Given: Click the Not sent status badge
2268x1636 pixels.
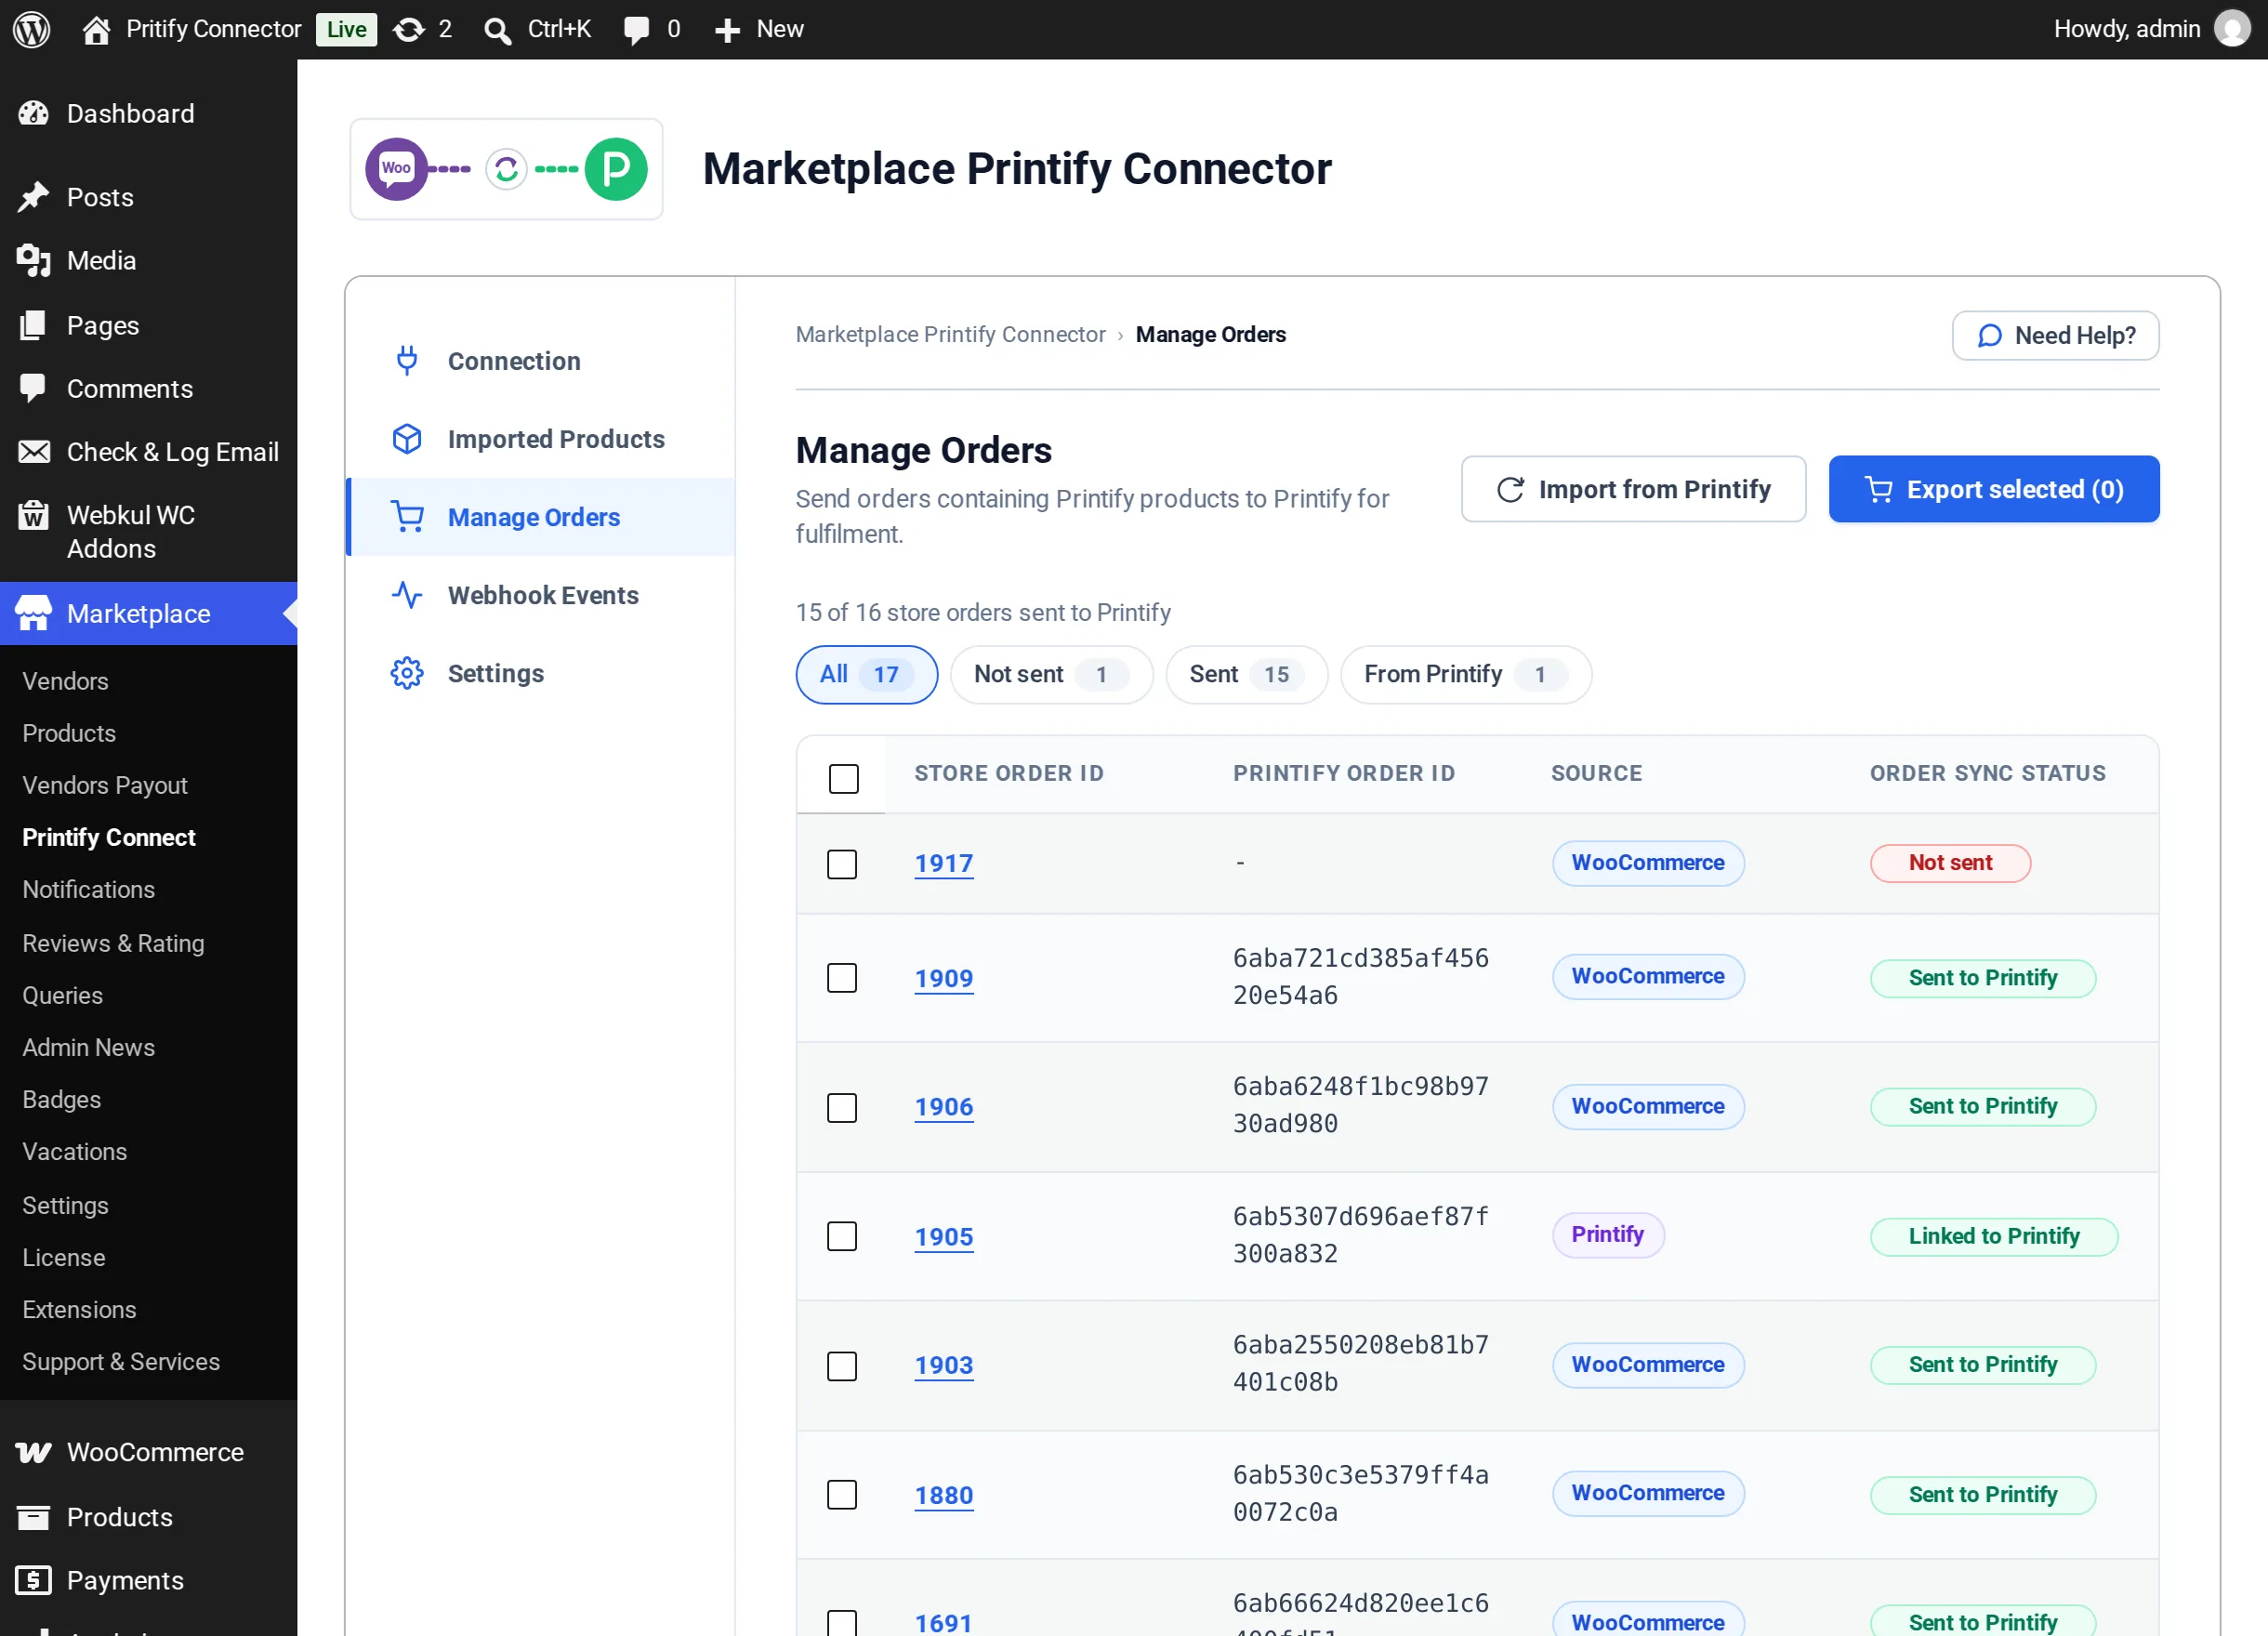Looking at the screenshot, I should pos(1950,863).
